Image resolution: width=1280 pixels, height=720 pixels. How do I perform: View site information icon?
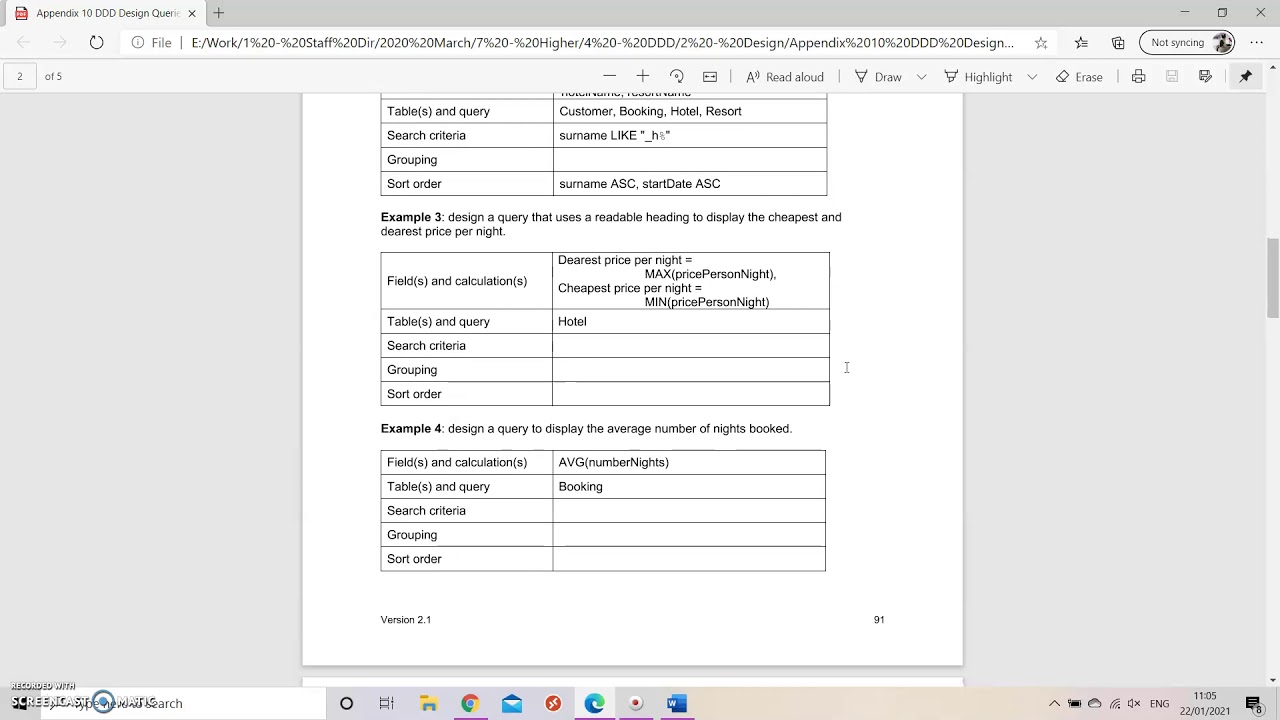pyautogui.click(x=137, y=42)
